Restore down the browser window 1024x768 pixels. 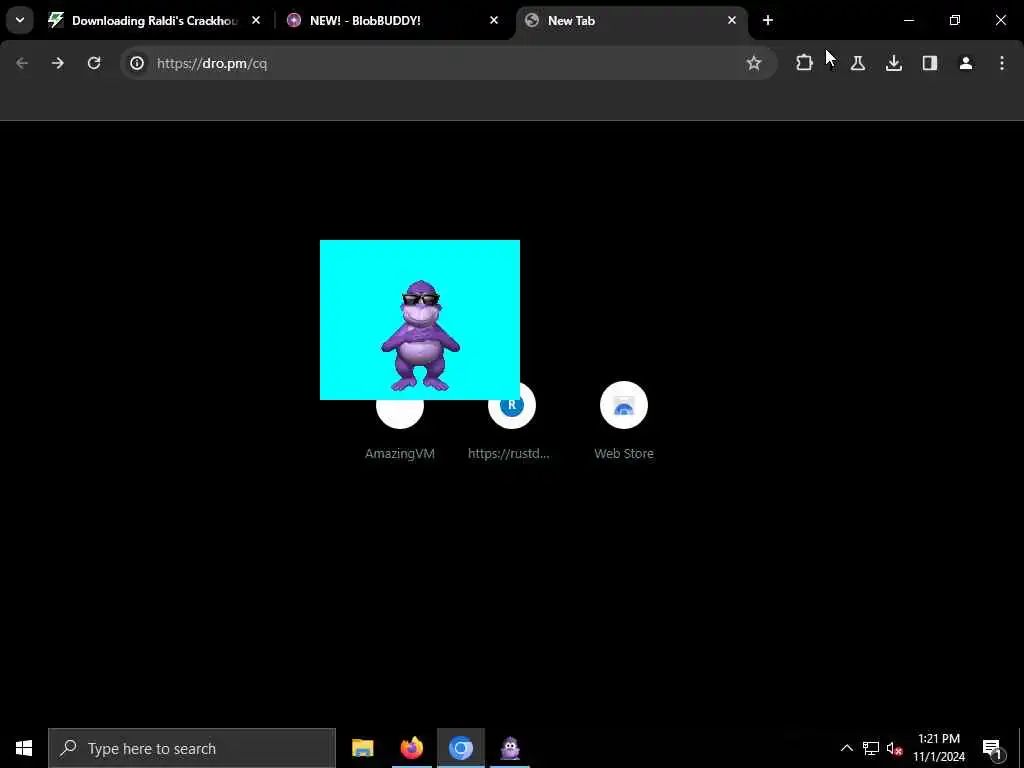point(955,20)
